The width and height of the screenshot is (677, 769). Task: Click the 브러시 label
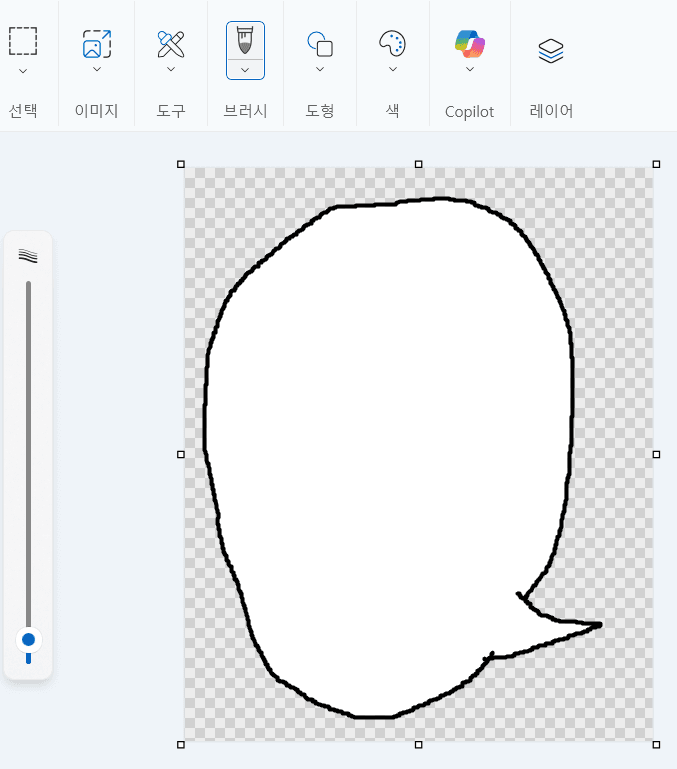point(245,110)
